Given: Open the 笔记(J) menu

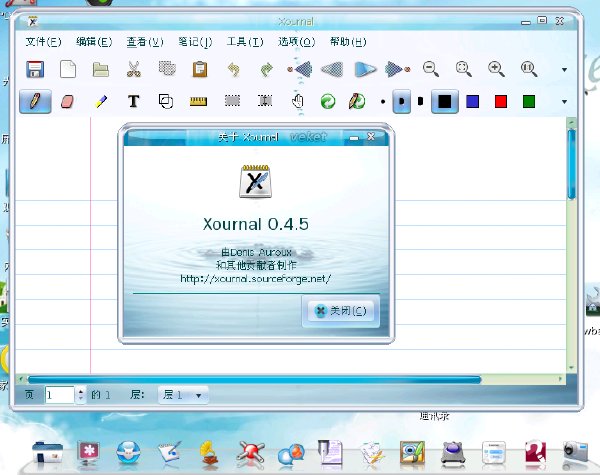Looking at the screenshot, I should (195, 42).
